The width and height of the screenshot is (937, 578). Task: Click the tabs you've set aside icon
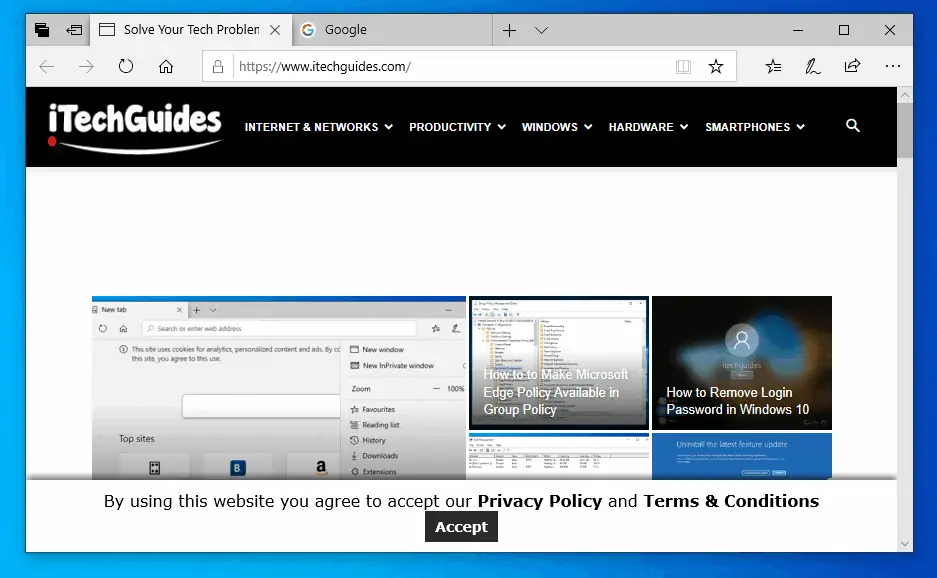pyautogui.click(x=42, y=30)
